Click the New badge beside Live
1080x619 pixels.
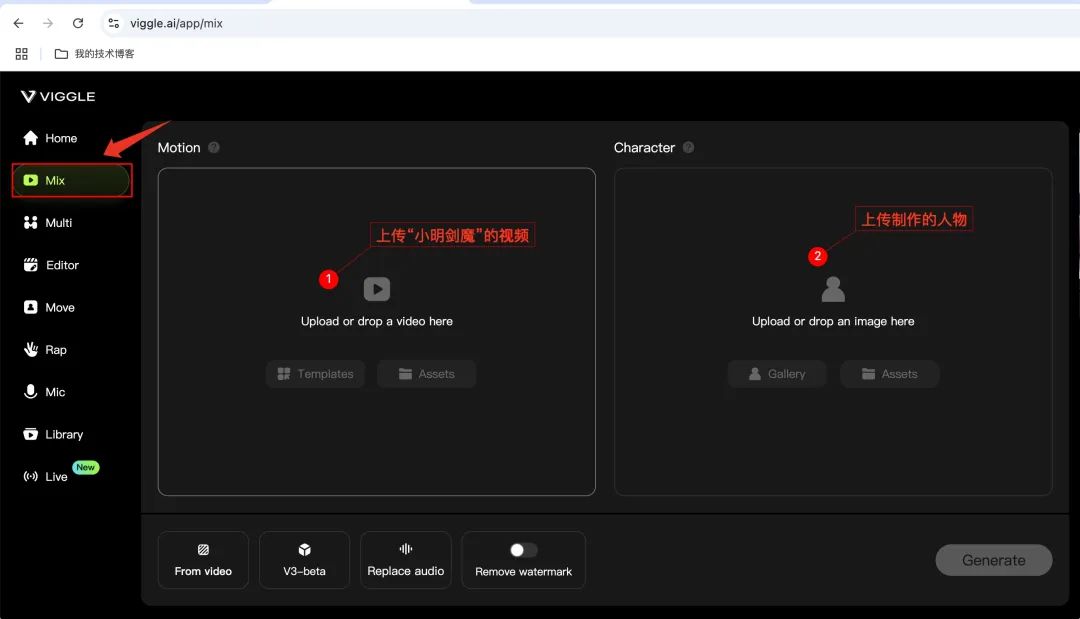point(85,468)
